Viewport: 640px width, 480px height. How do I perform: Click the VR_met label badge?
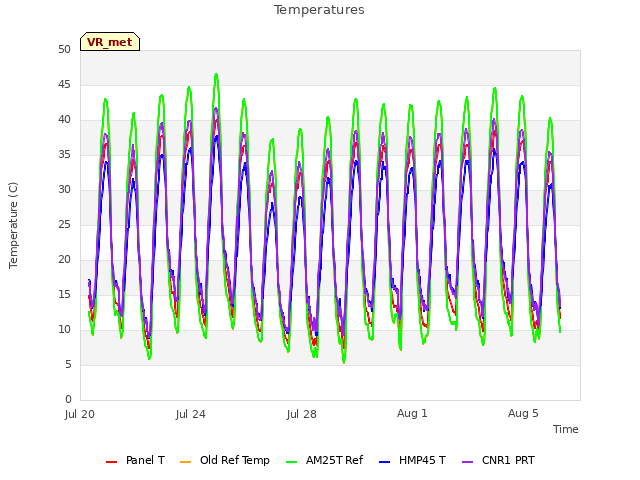(x=110, y=42)
